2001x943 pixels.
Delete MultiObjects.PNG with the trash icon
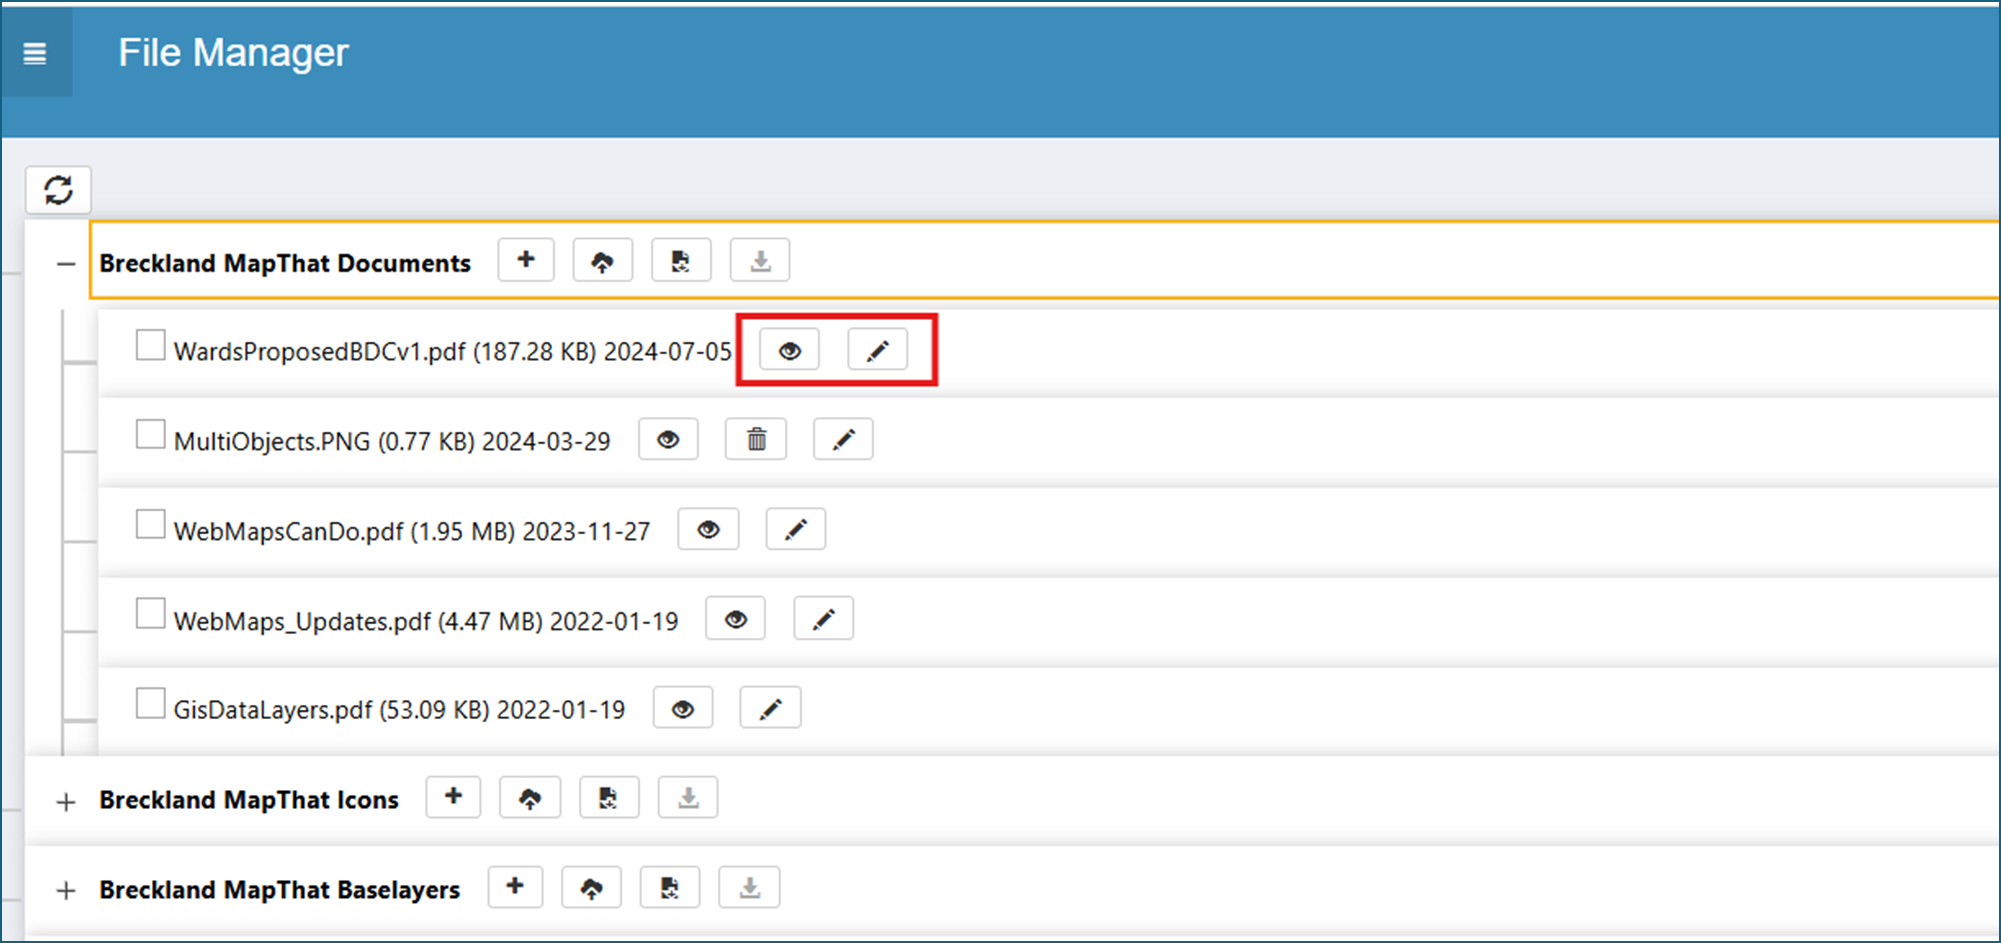coord(756,440)
